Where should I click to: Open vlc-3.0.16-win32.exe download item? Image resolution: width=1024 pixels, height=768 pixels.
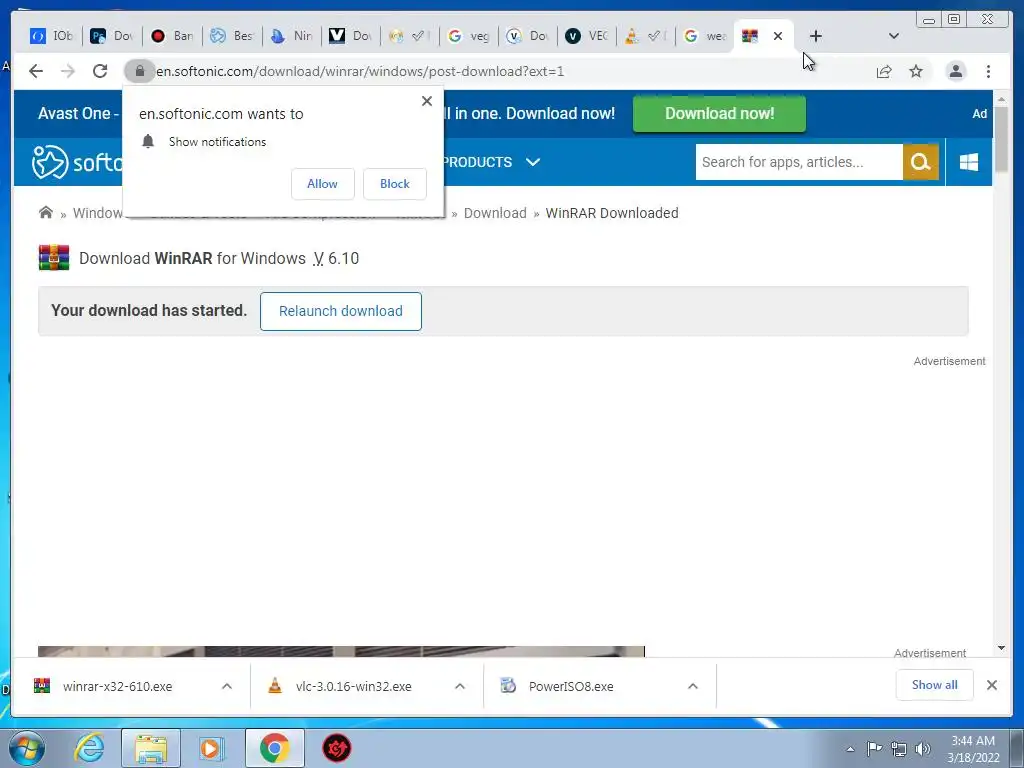tap(353, 686)
